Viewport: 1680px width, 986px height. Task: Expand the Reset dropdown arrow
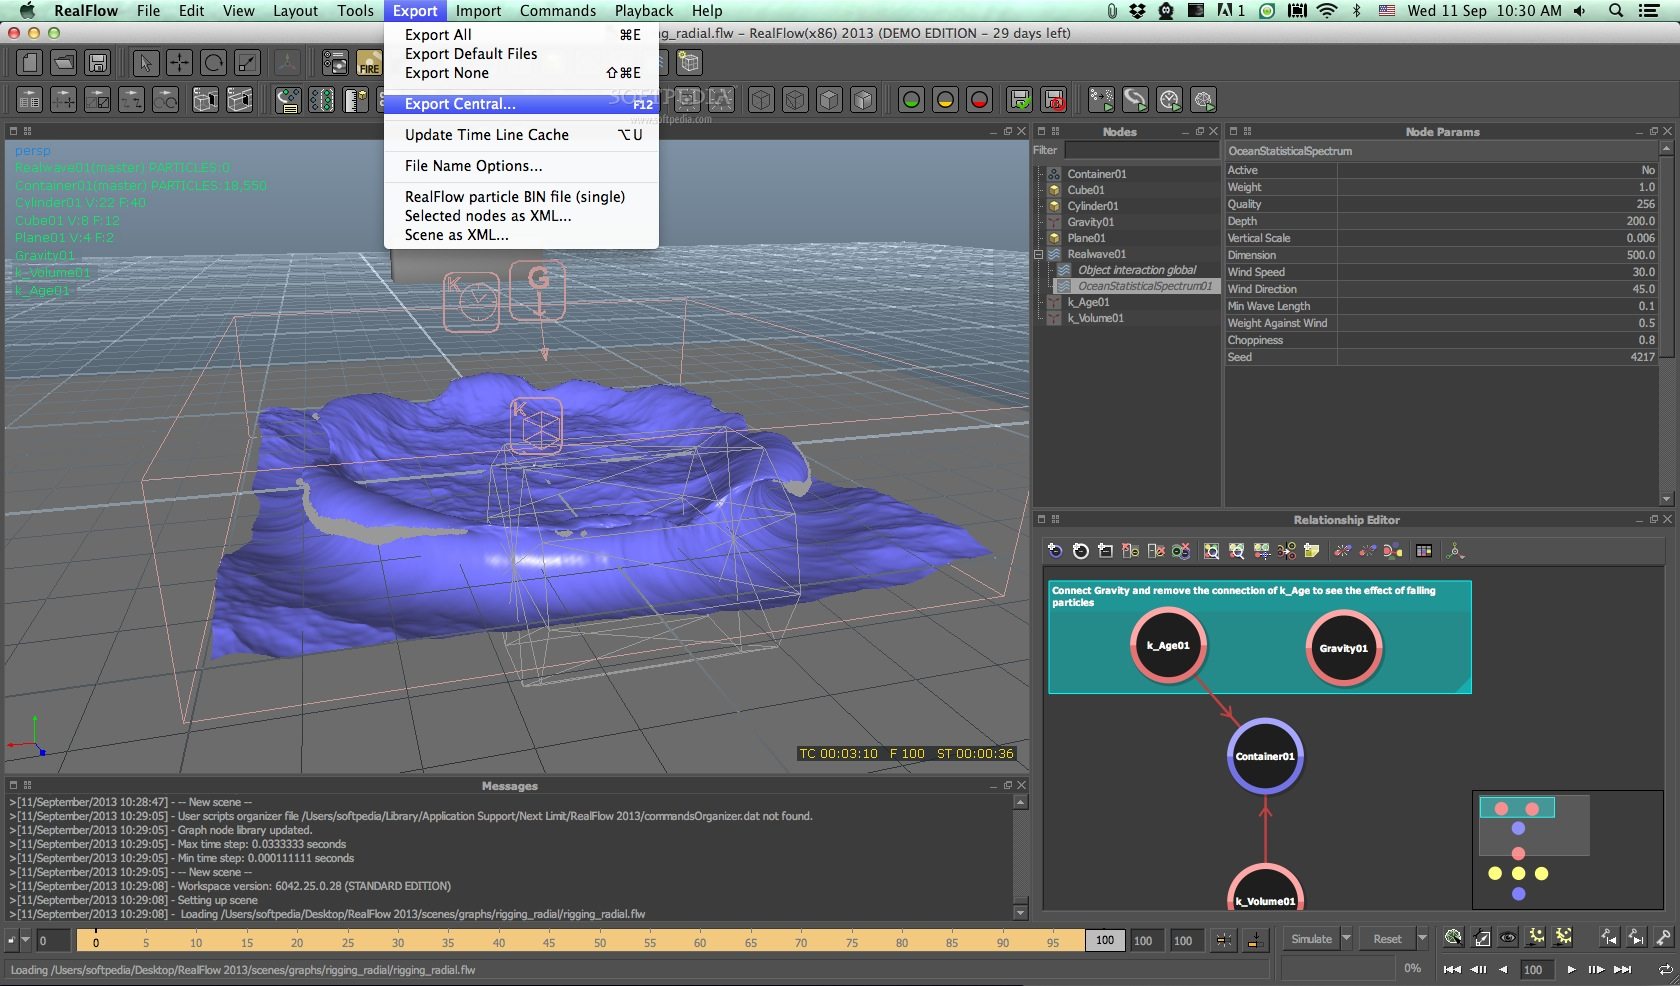point(1422,939)
